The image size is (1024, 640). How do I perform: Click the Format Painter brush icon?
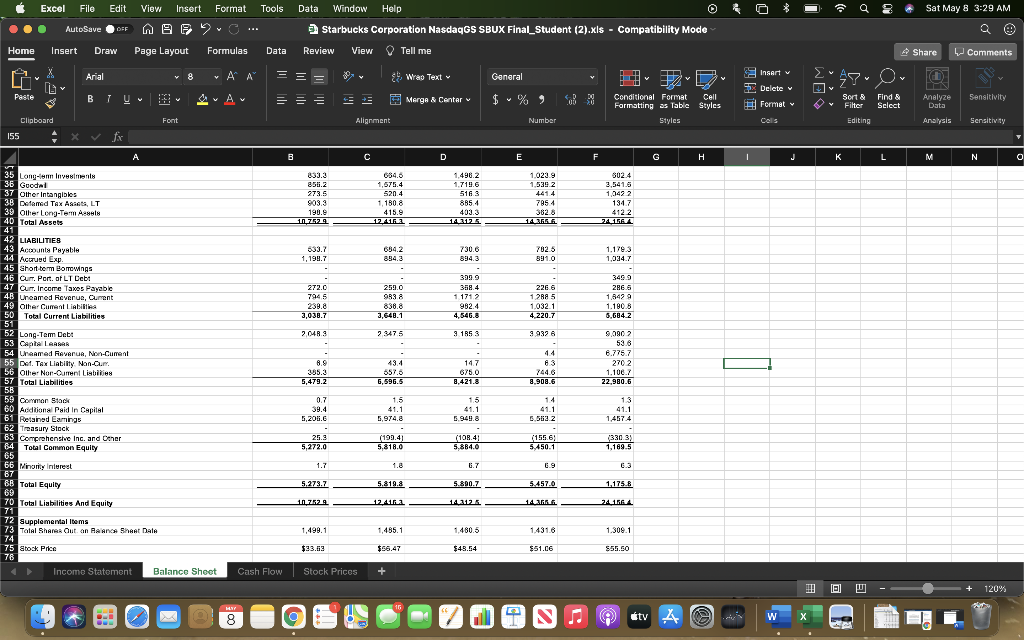[x=50, y=103]
